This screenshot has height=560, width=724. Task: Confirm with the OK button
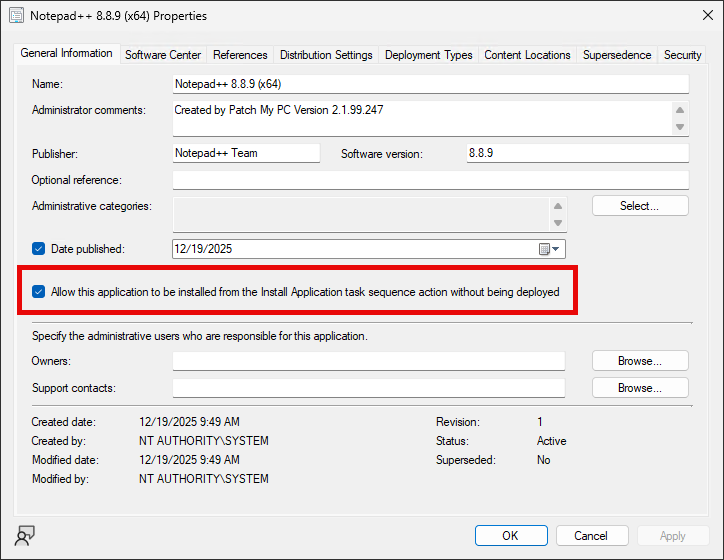[x=511, y=536]
